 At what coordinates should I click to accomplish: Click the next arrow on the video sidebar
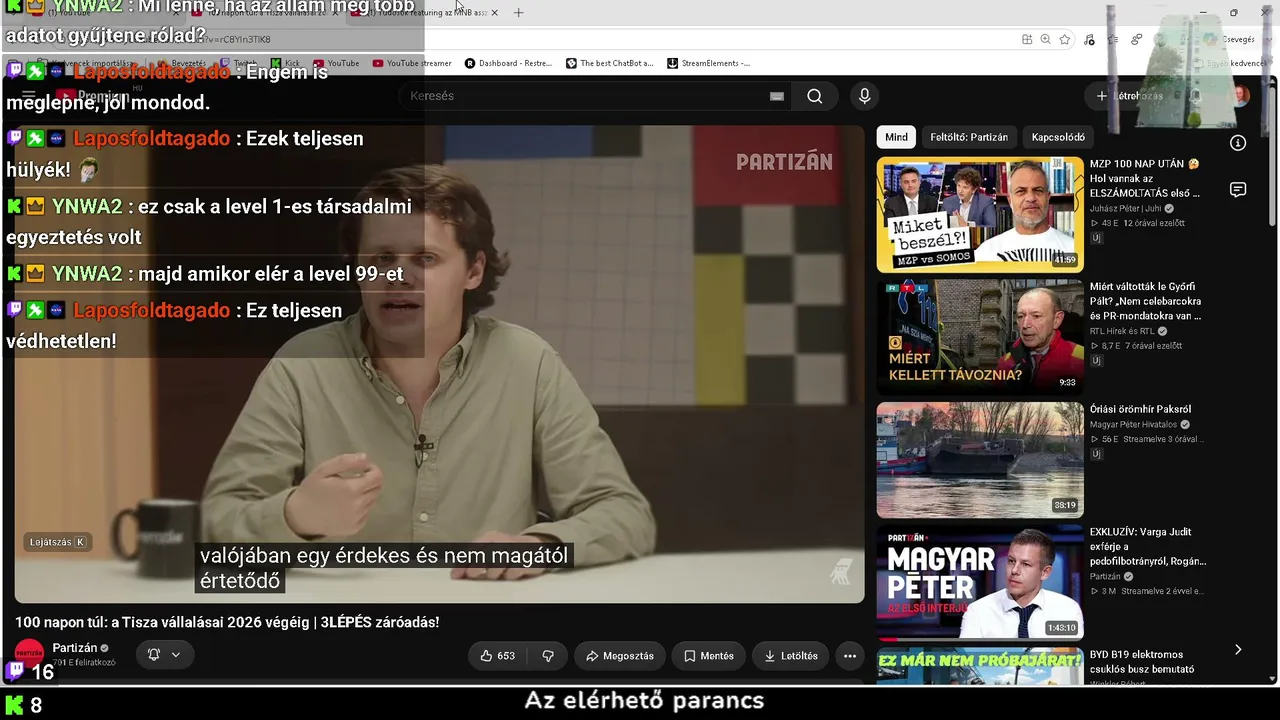[1238, 650]
